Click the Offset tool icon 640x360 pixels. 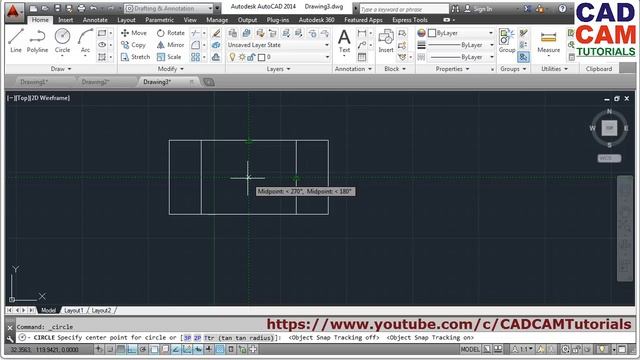click(x=216, y=57)
